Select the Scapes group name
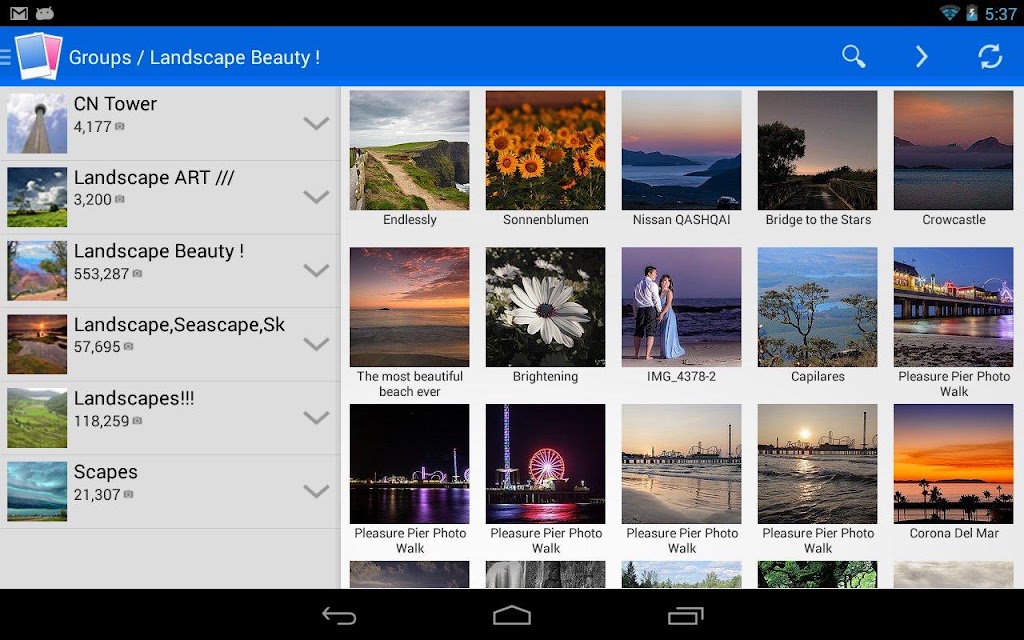Screen dimensions: 1024x640 pos(105,472)
